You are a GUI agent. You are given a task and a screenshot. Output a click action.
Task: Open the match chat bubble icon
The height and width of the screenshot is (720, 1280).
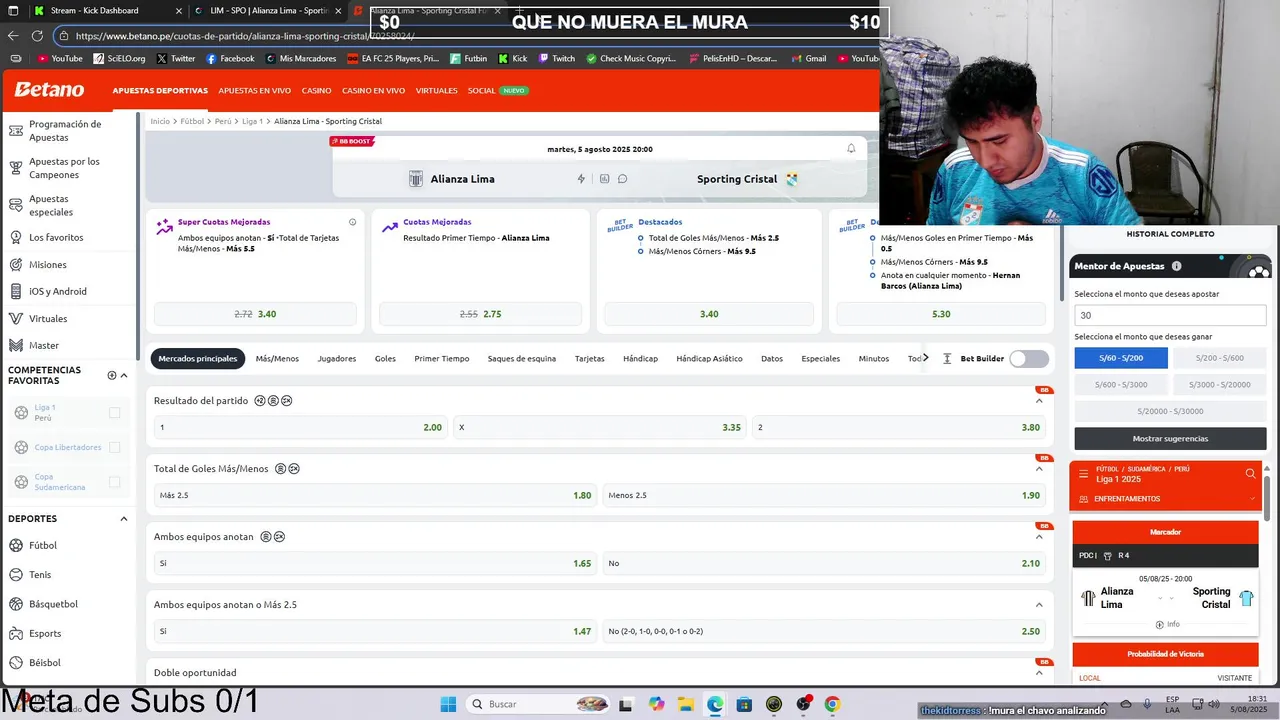pos(622,179)
